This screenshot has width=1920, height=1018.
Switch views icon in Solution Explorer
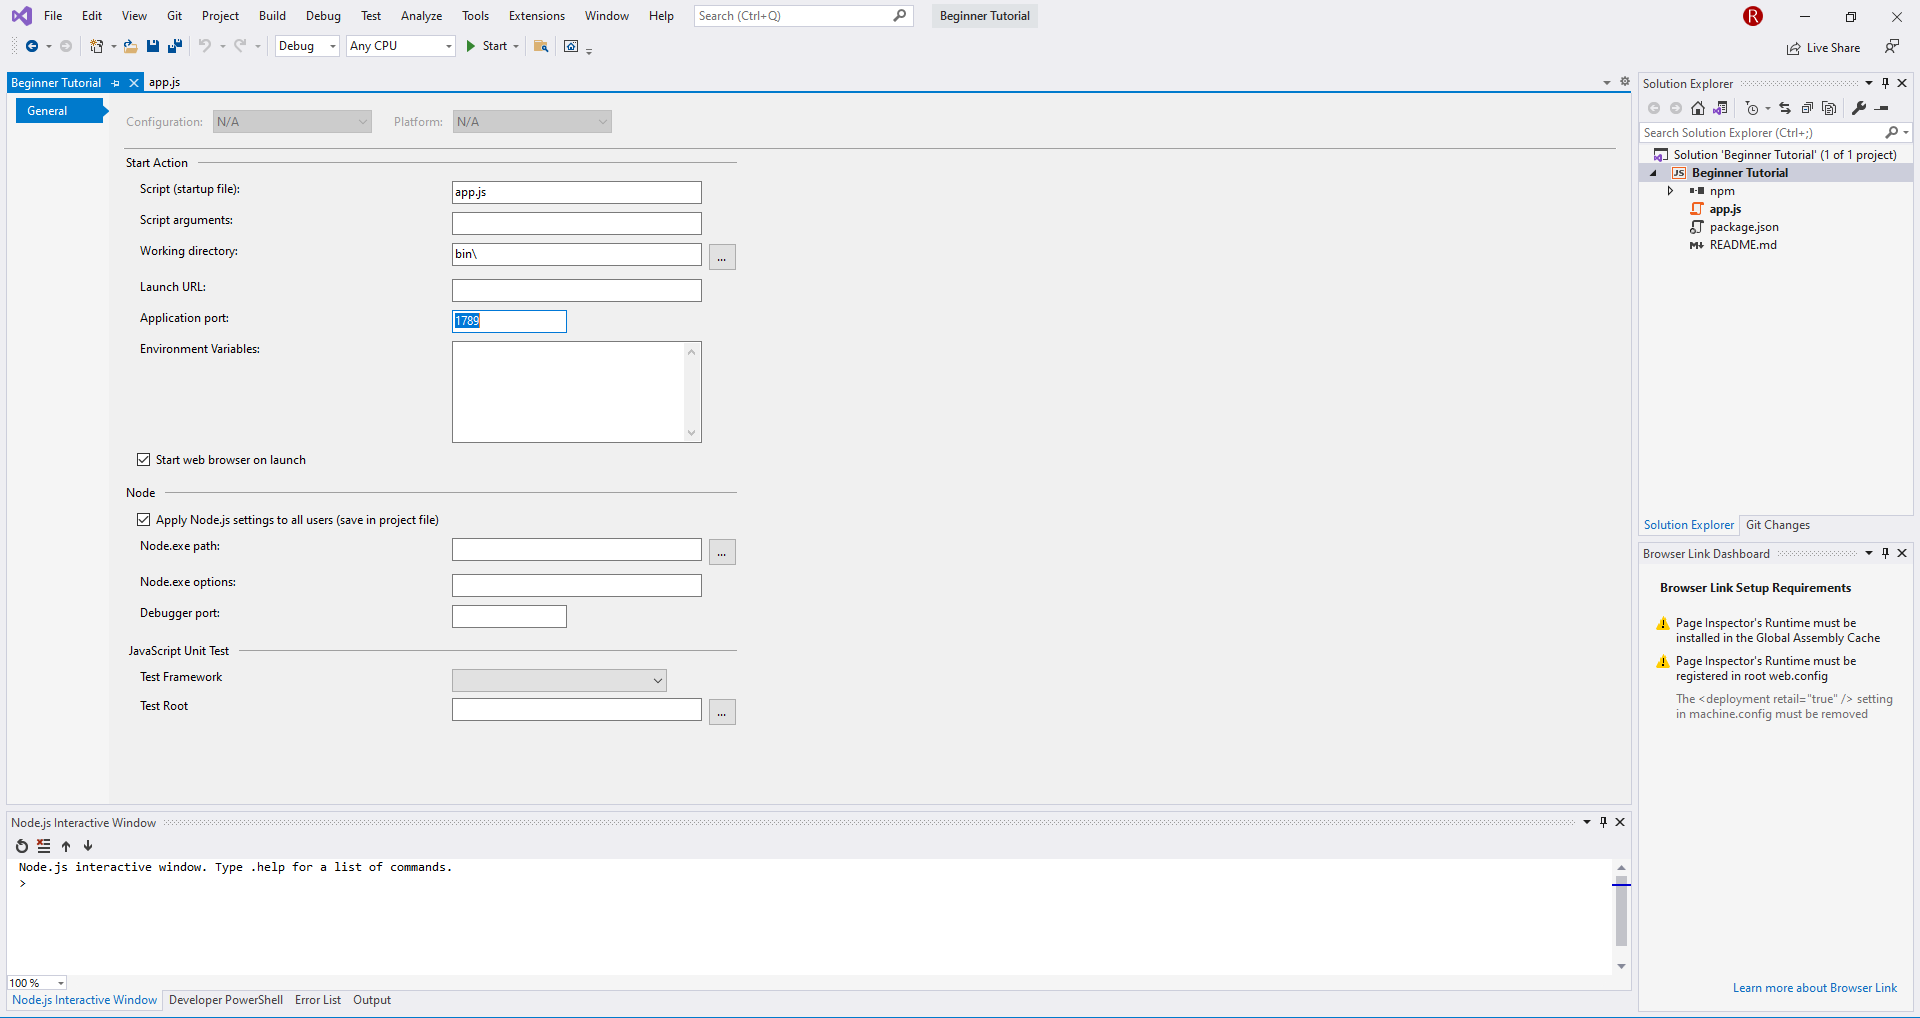click(x=1720, y=108)
